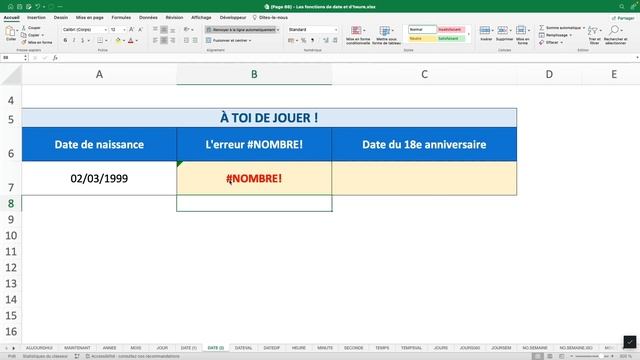The image size is (640, 360).
Task: Toggle italic formatting
Action: point(74,40)
